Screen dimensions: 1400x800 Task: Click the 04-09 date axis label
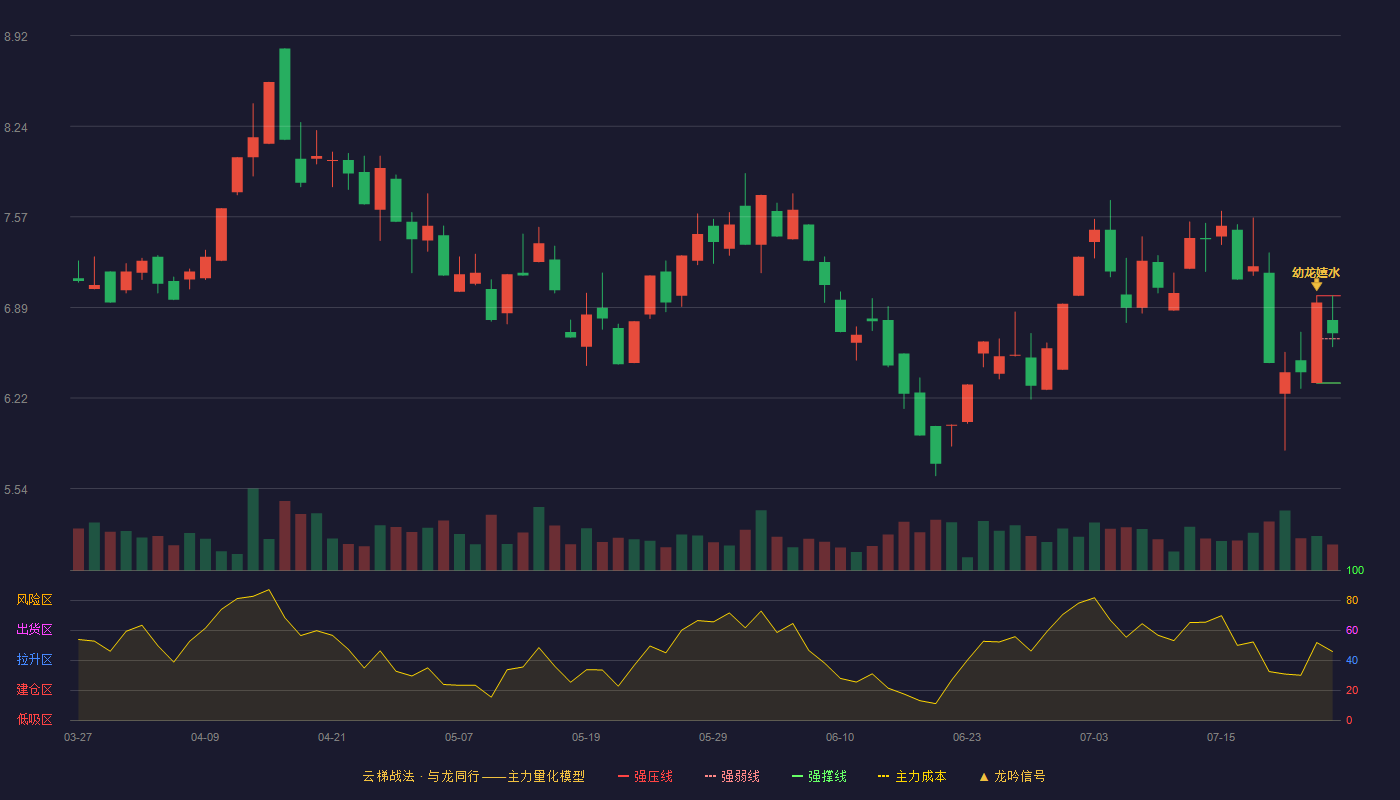pyautogui.click(x=205, y=738)
